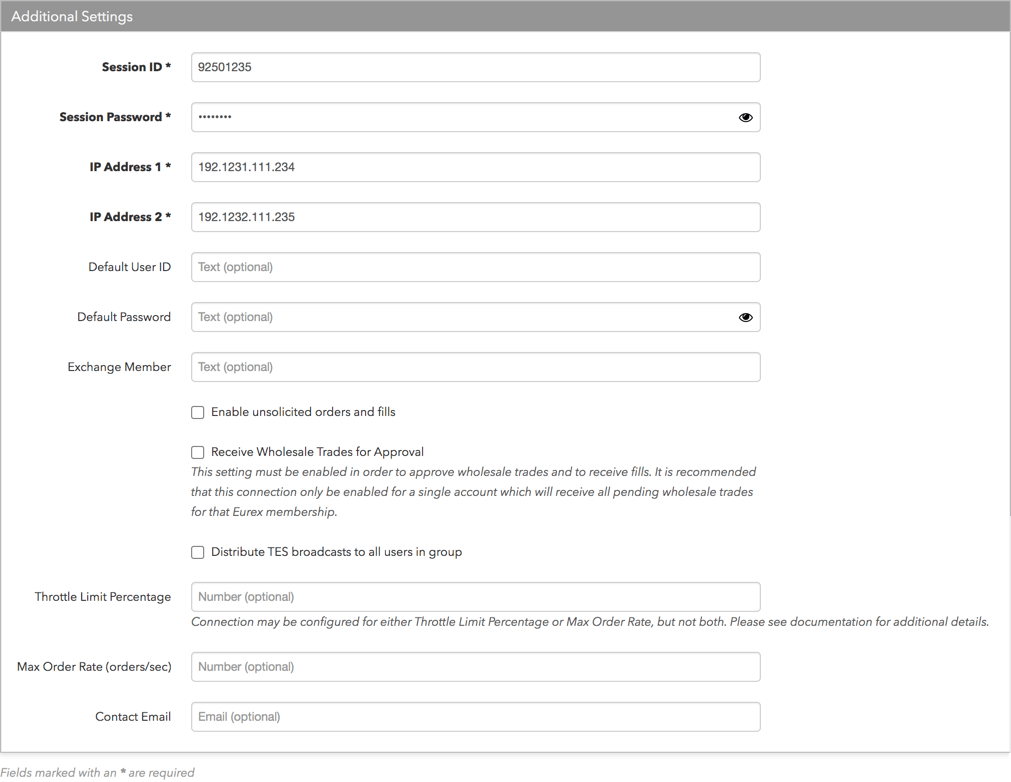
Task: Focus the Session Password field
Action: coord(476,117)
